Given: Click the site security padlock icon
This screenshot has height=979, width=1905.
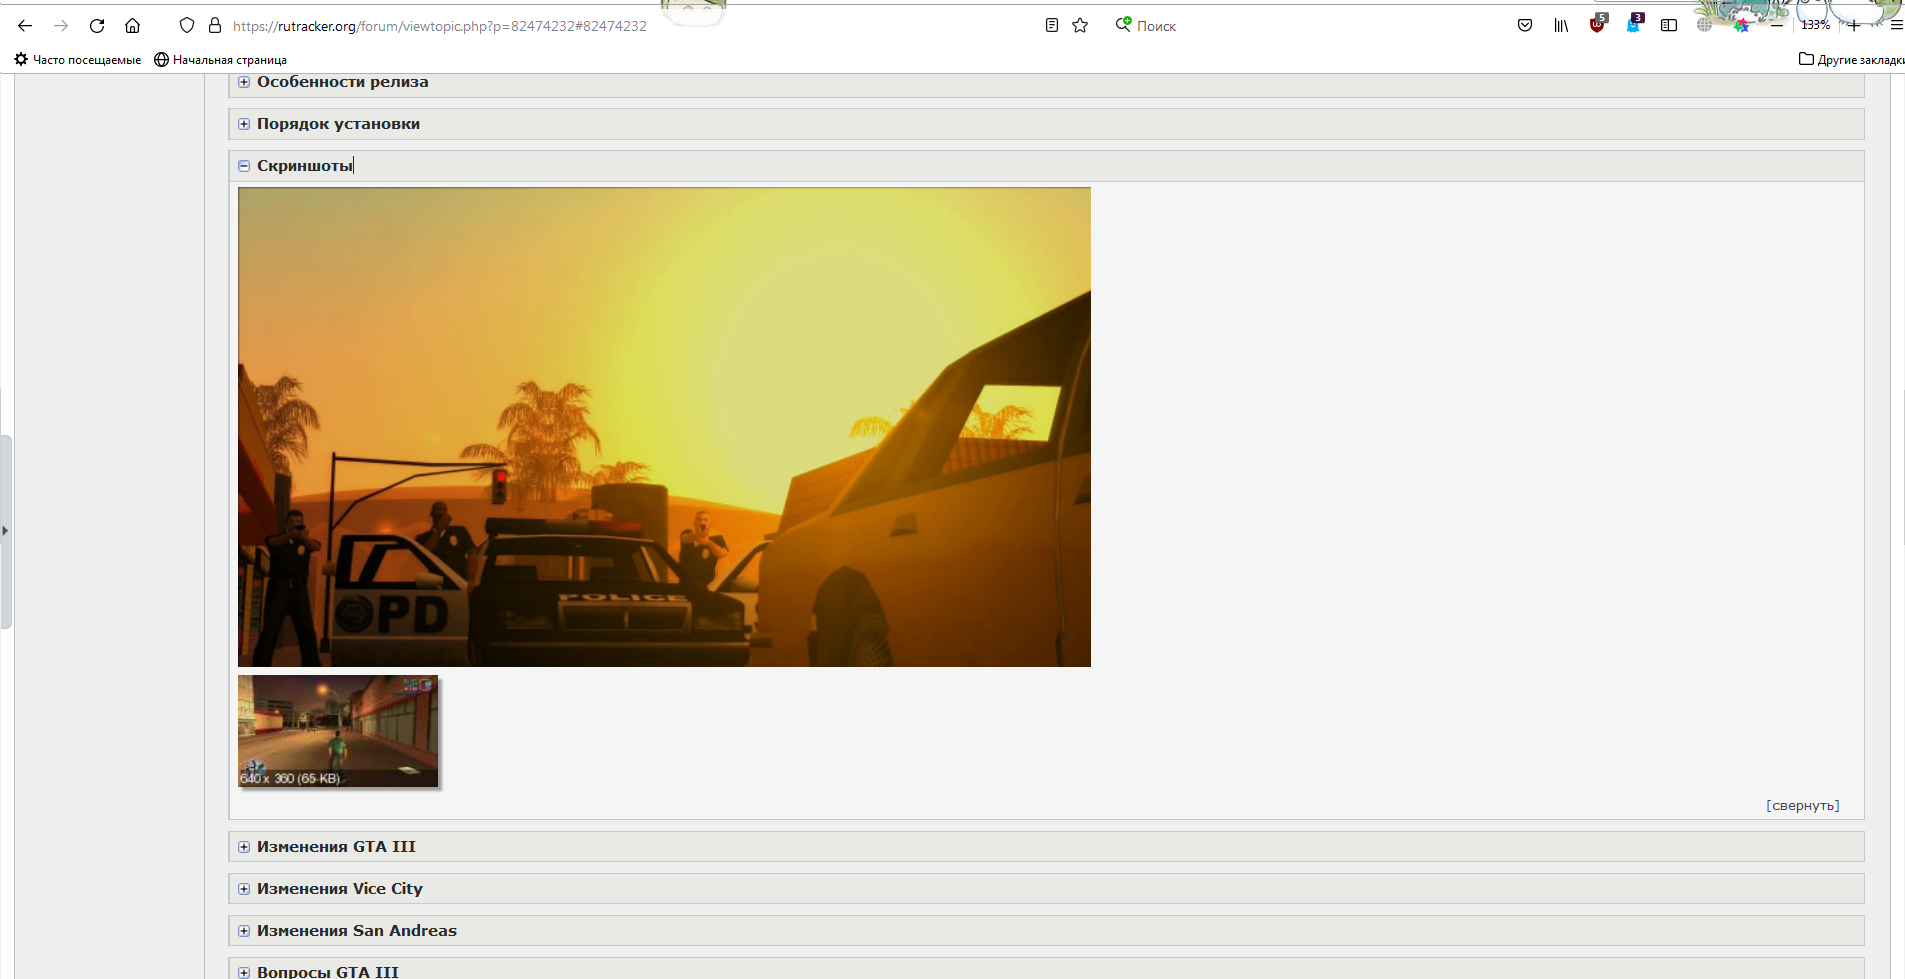Looking at the screenshot, I should [x=214, y=26].
